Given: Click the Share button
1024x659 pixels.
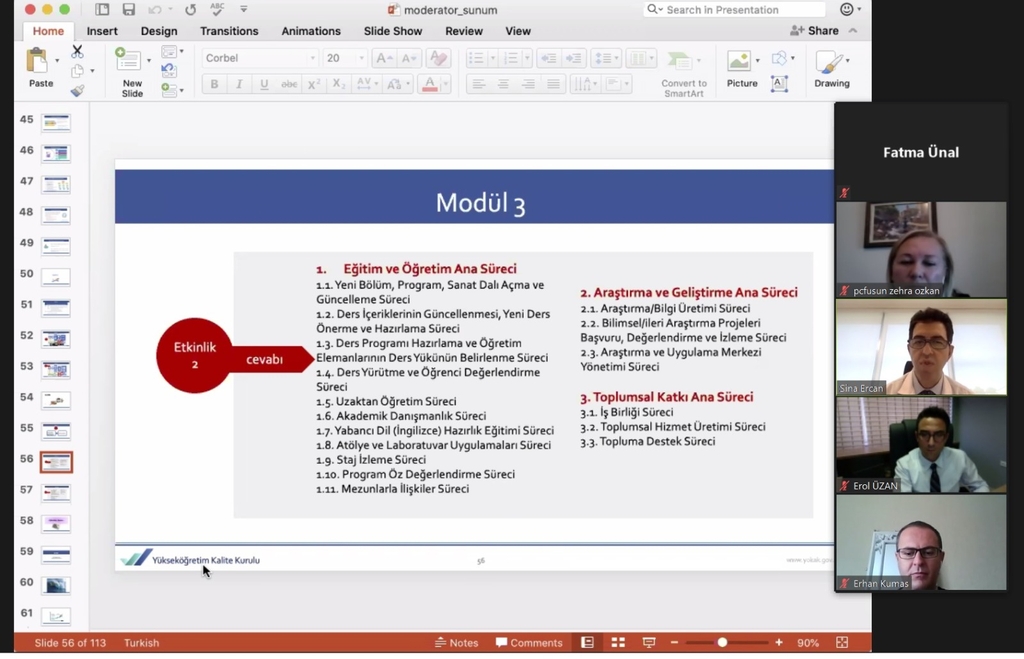Looking at the screenshot, I should click(x=815, y=31).
